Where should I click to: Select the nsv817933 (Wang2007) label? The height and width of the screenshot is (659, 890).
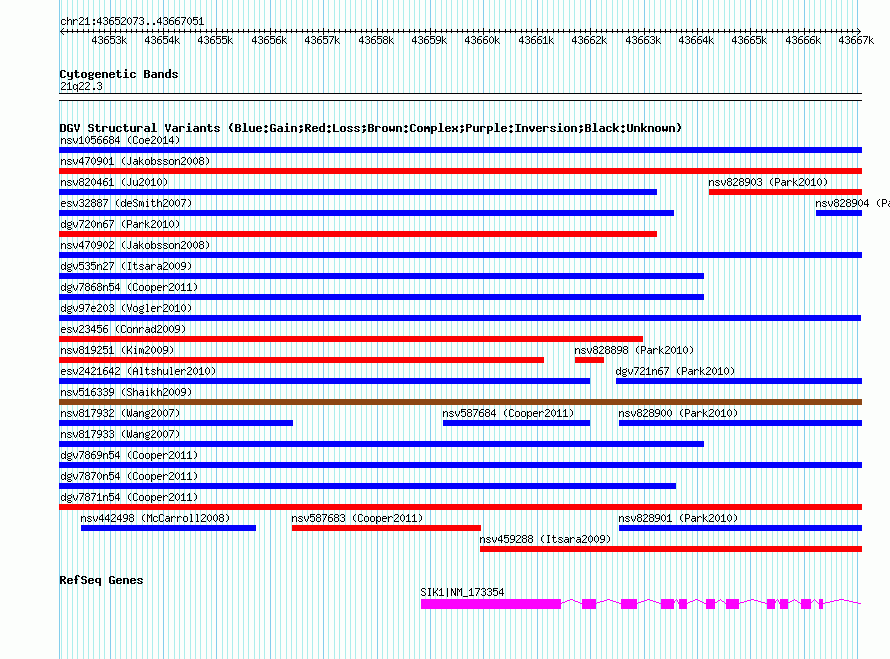[x=120, y=434]
